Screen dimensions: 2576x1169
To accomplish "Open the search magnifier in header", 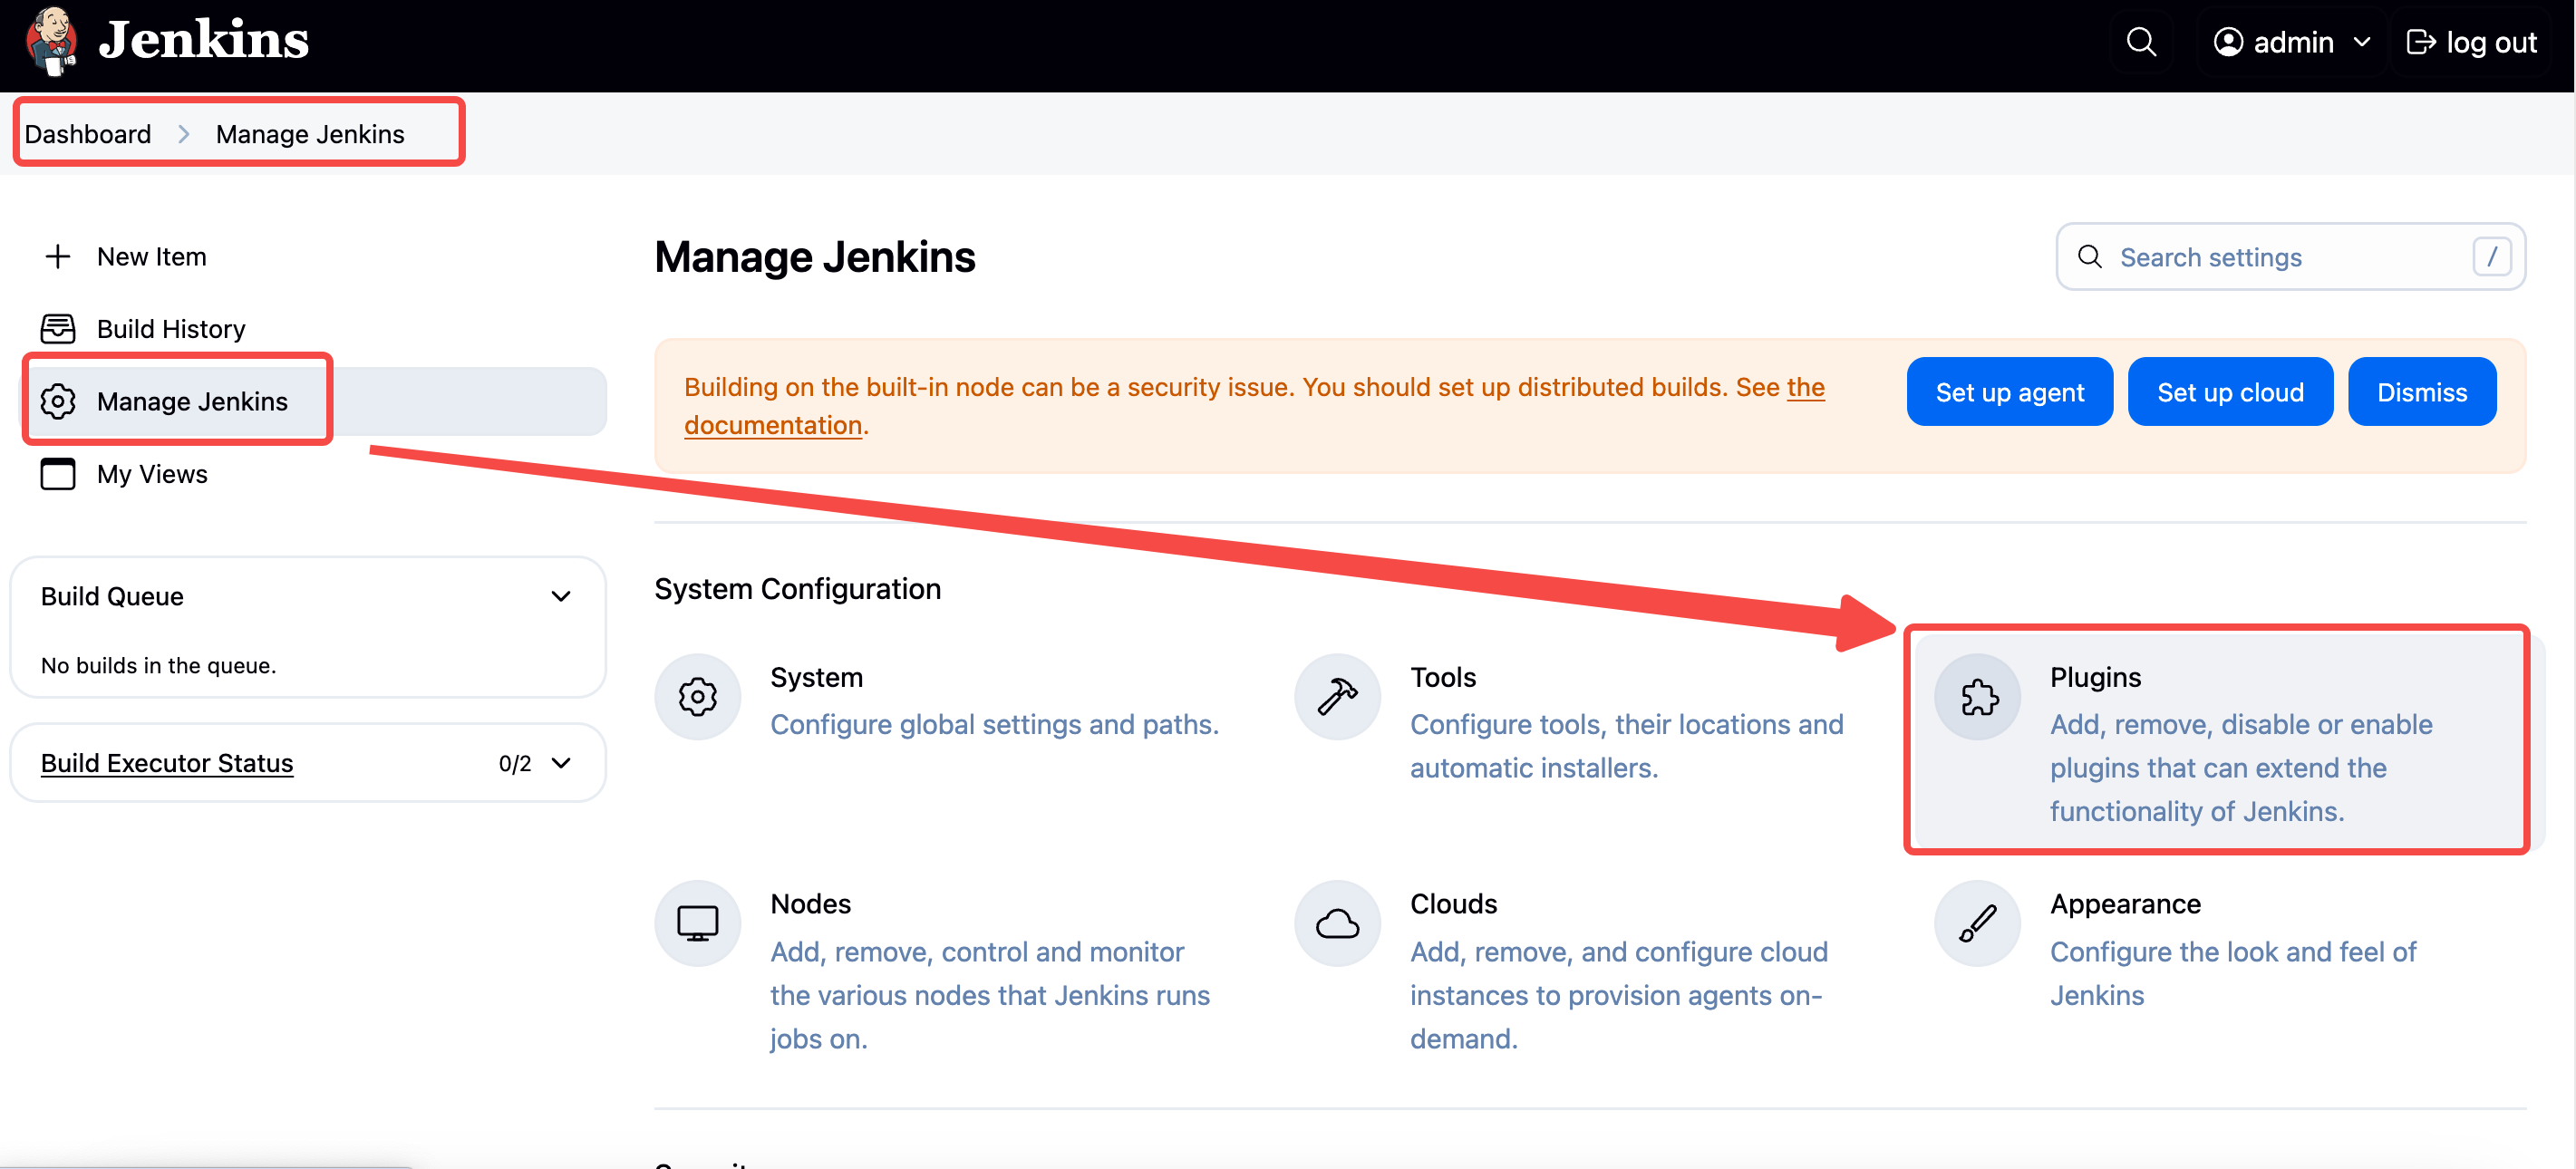I will pos(2141,42).
